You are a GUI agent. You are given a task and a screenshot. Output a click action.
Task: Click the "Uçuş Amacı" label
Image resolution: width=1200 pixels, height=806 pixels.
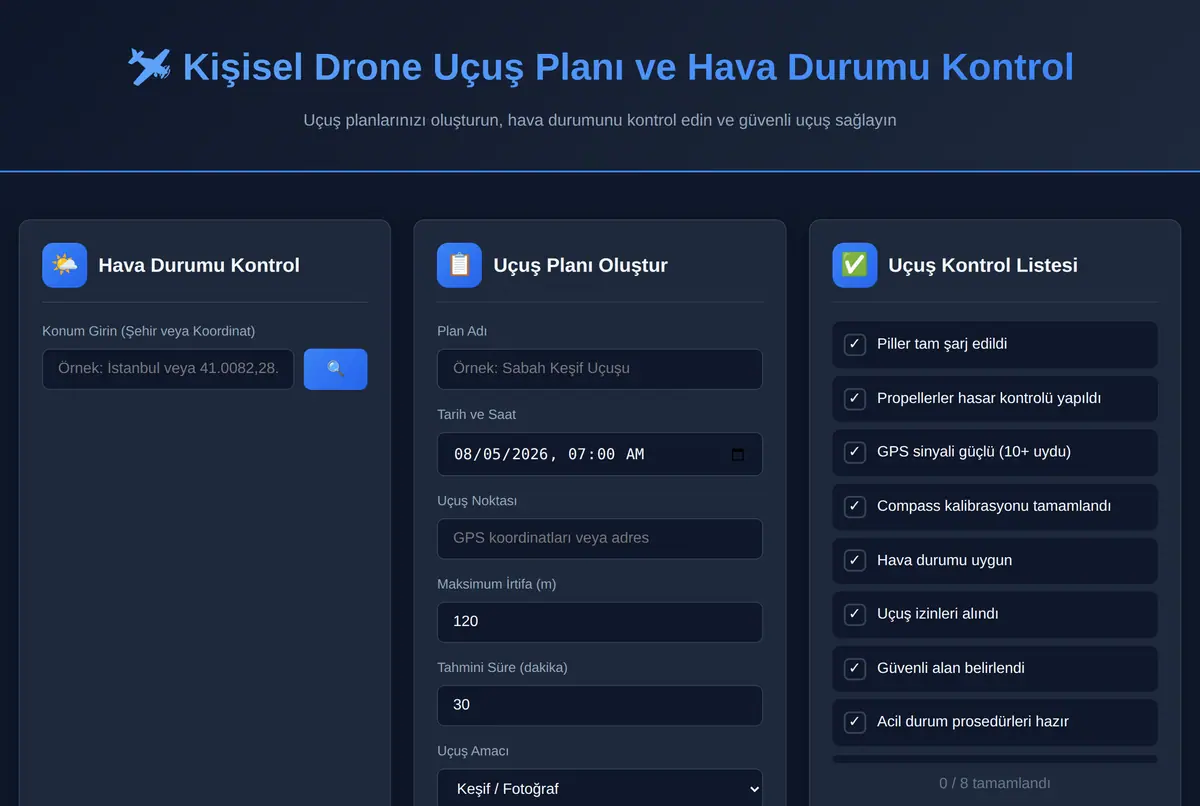(473, 751)
